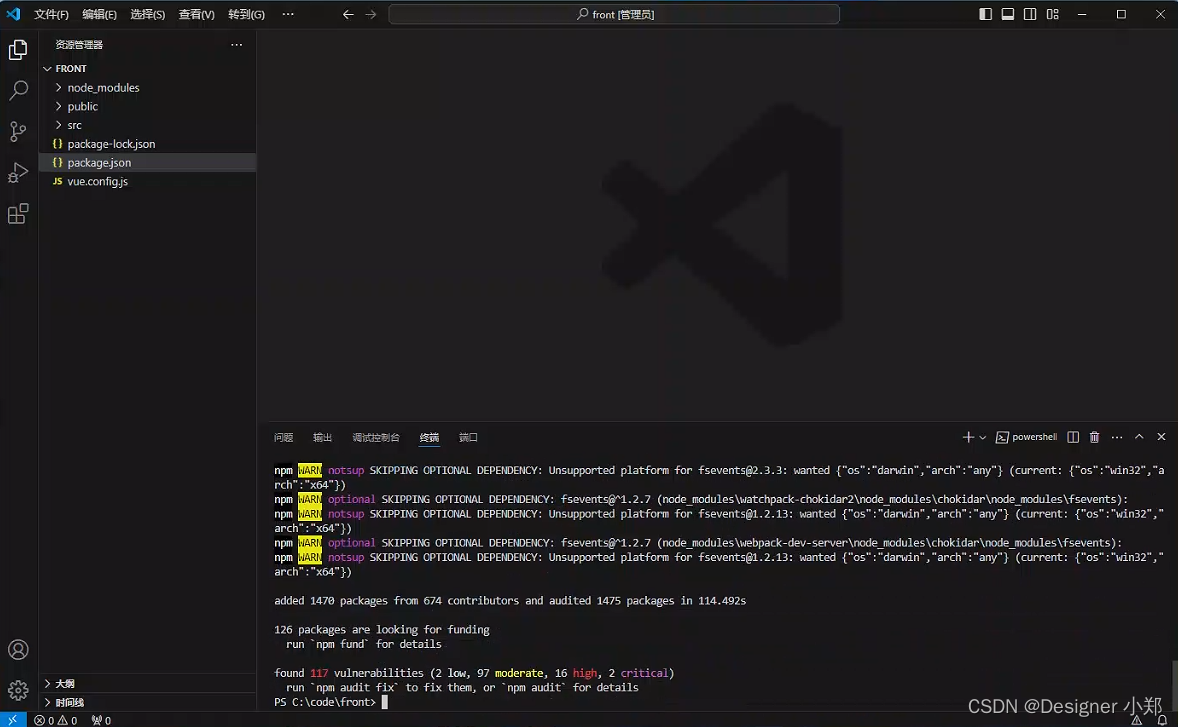The width and height of the screenshot is (1178, 727).
Task: Open the Search view in activity bar
Action: [x=18, y=91]
